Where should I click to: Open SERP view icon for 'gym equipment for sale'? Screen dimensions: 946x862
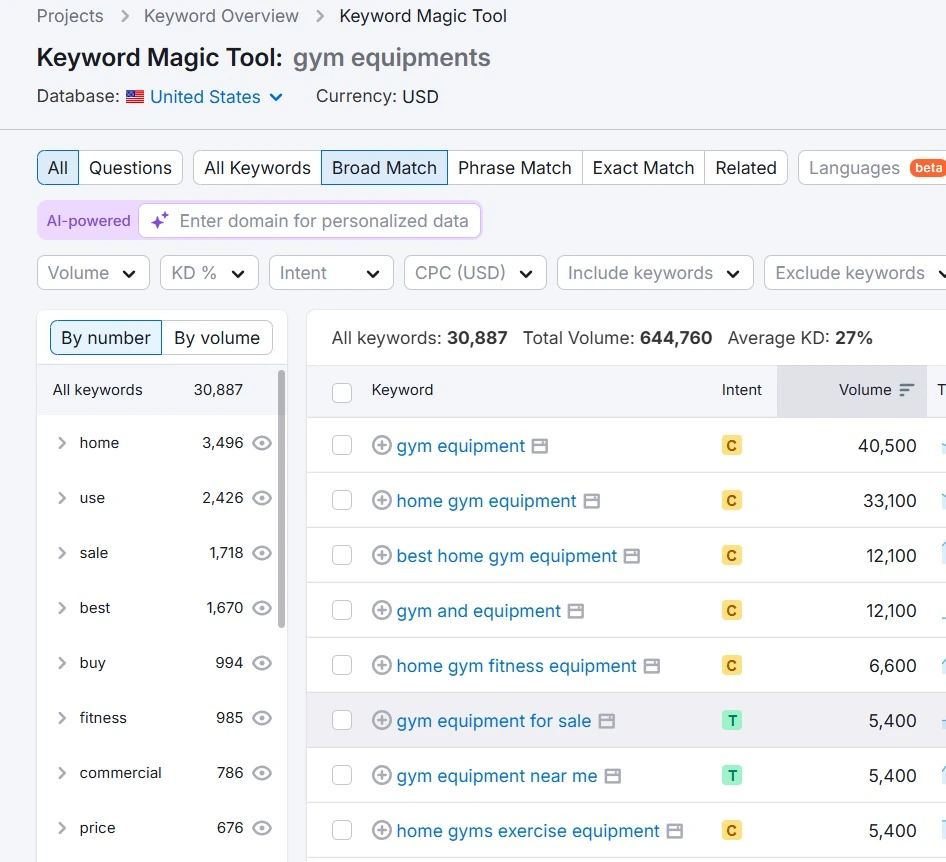click(x=607, y=721)
